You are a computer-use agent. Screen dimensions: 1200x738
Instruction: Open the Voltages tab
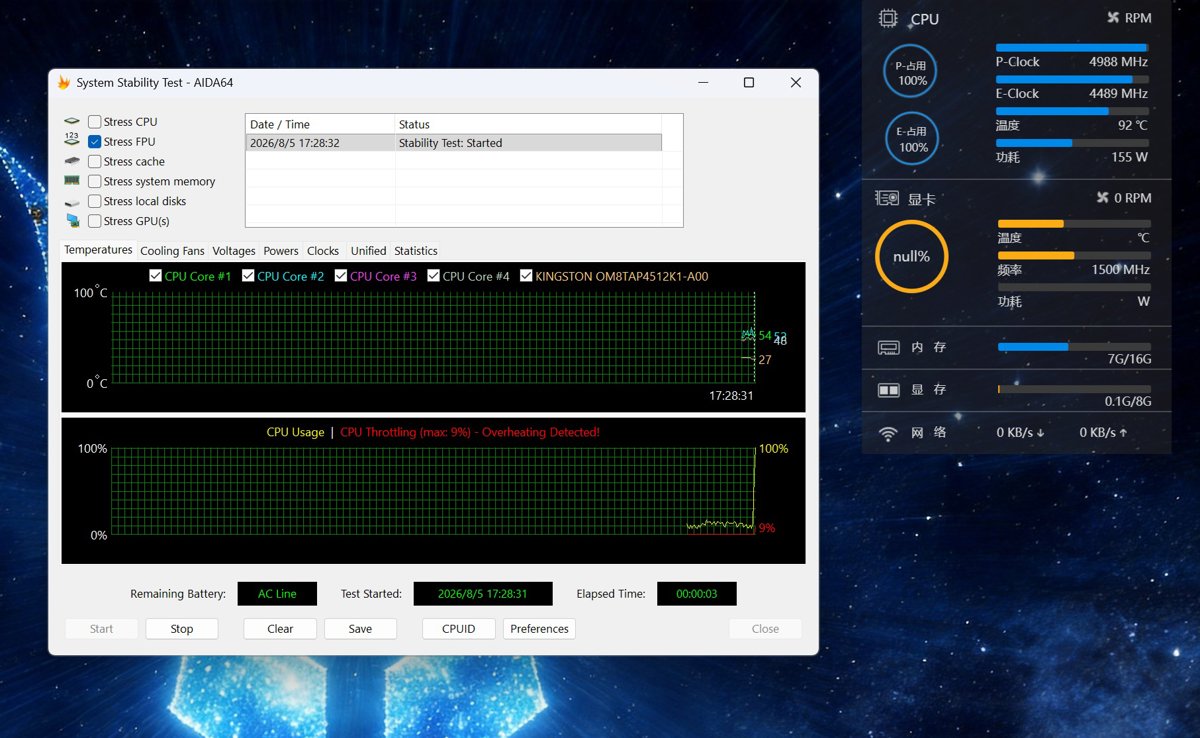coord(234,251)
